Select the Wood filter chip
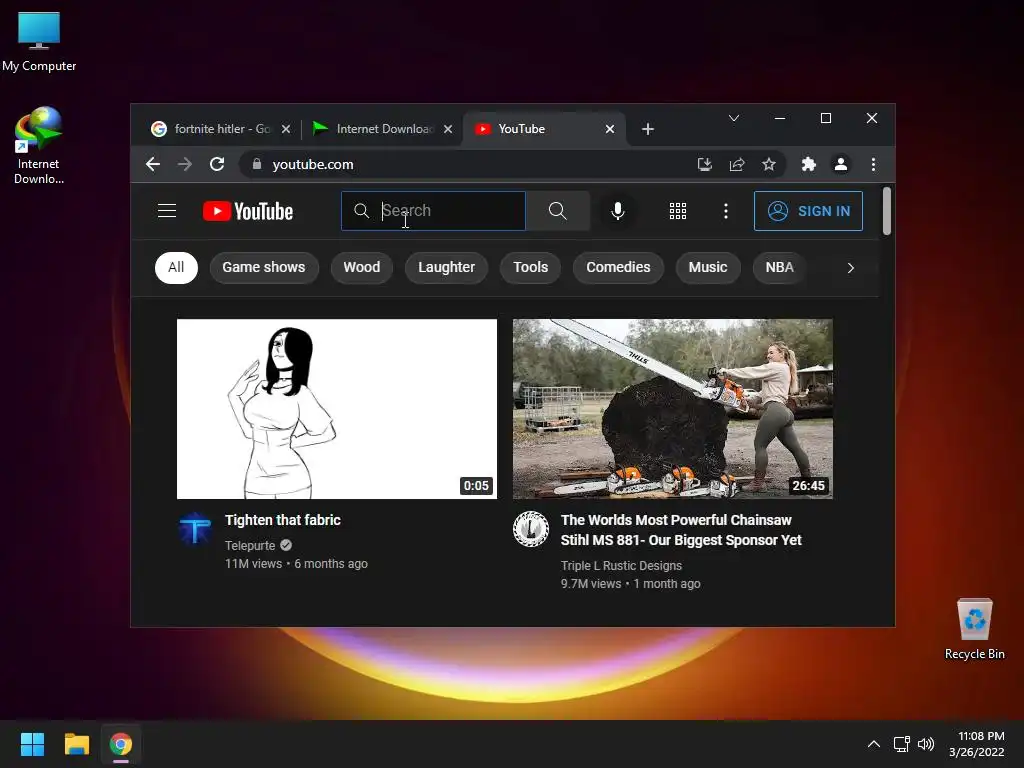The height and width of the screenshot is (768, 1024). coord(362,268)
